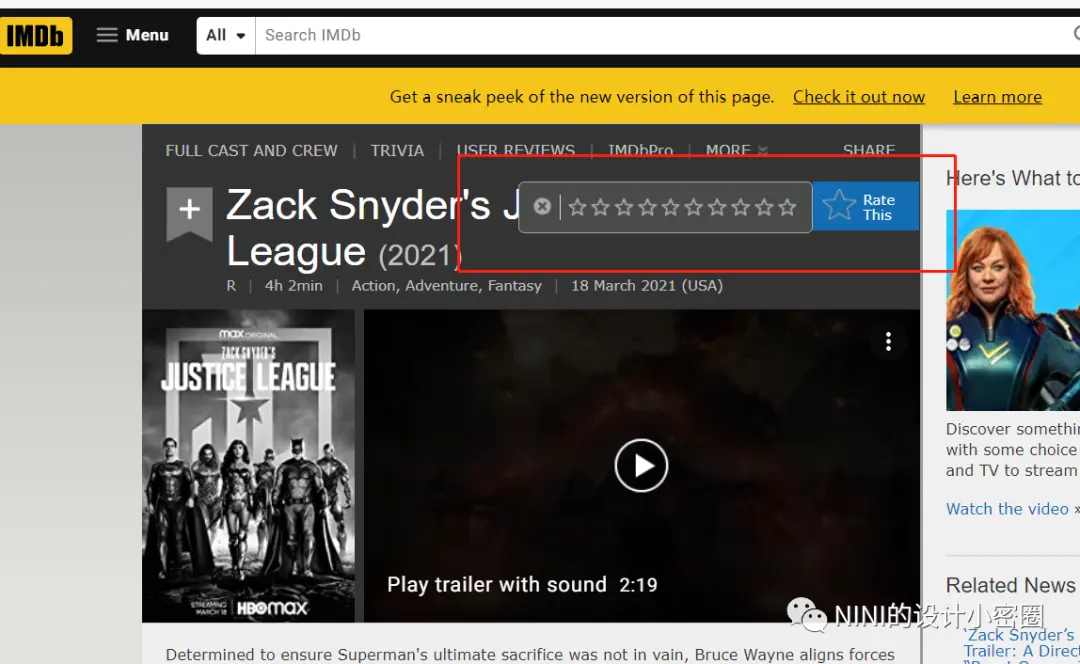Expand the MORE dropdown
1080x664 pixels.
tap(736, 149)
